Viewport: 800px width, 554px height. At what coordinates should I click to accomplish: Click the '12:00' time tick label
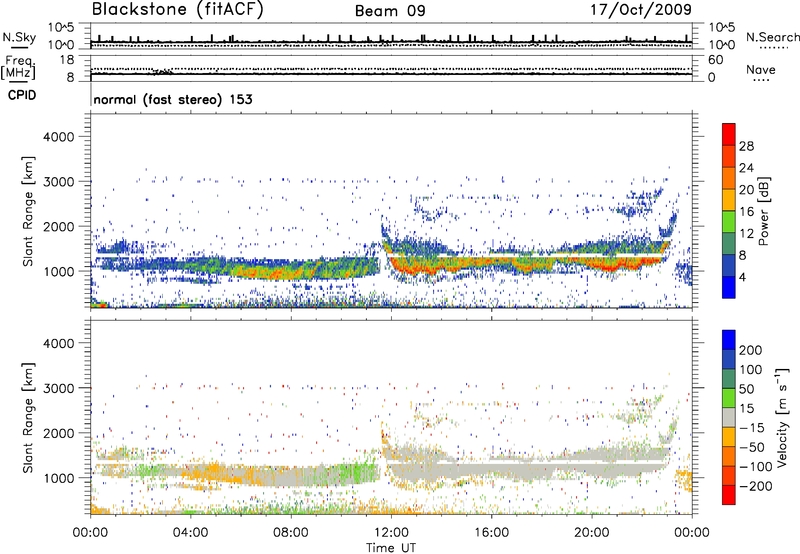tap(391, 533)
